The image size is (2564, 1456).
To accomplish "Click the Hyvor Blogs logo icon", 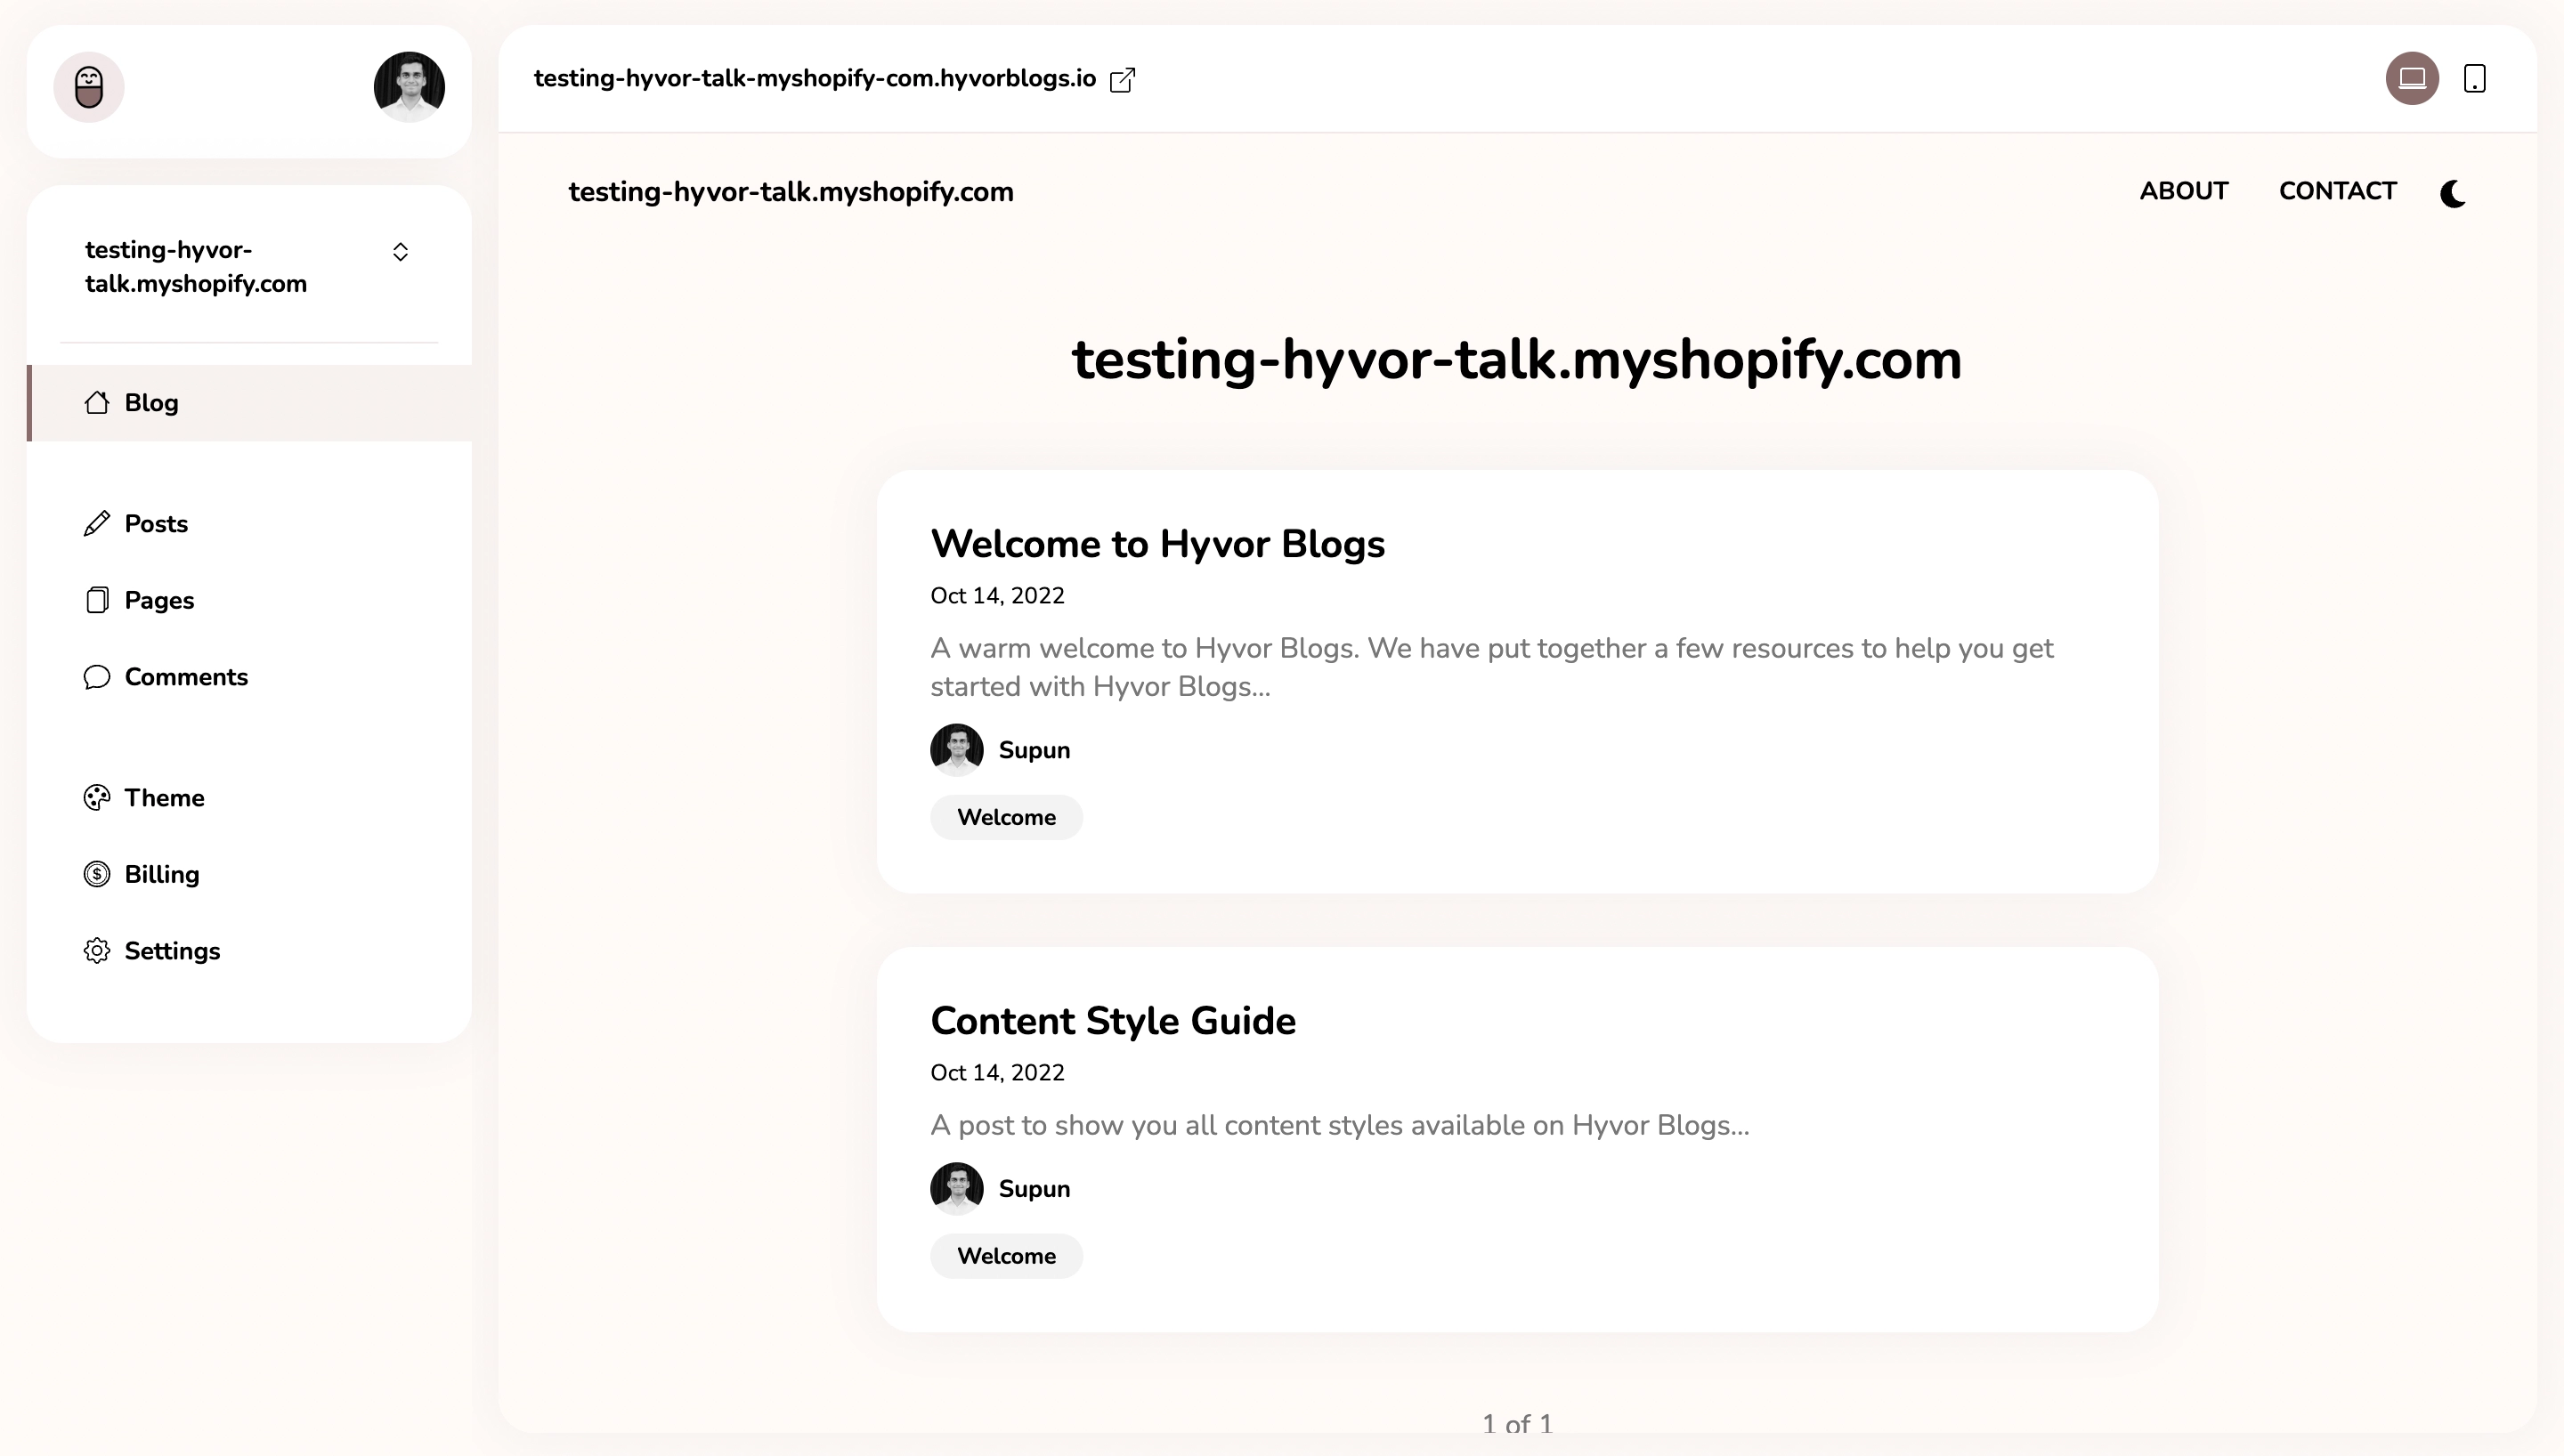I will tap(89, 87).
